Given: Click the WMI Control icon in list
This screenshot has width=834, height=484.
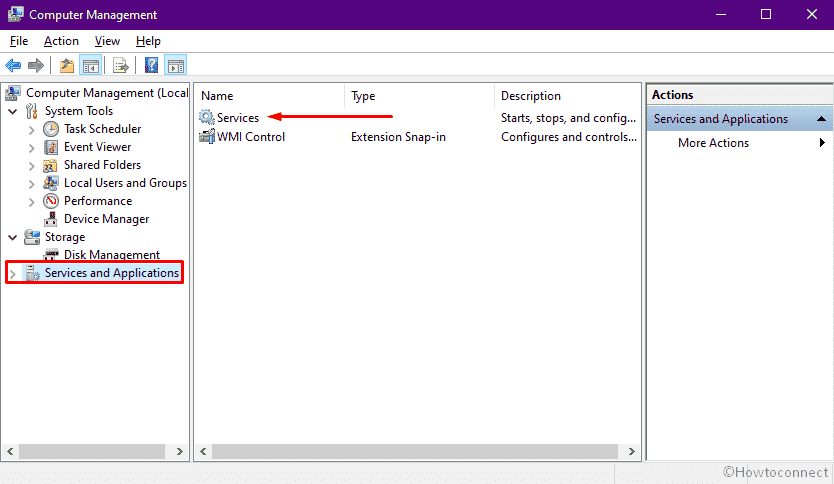Looking at the screenshot, I should pos(207,137).
